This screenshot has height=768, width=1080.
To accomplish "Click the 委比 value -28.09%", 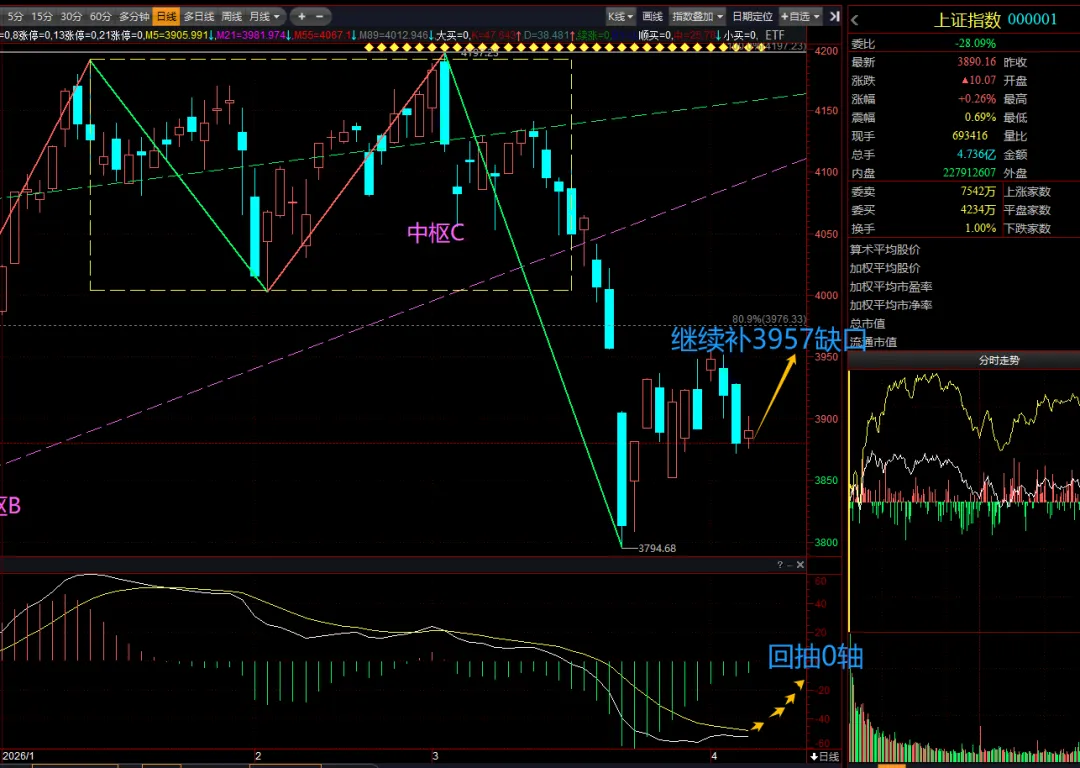I will (975, 43).
